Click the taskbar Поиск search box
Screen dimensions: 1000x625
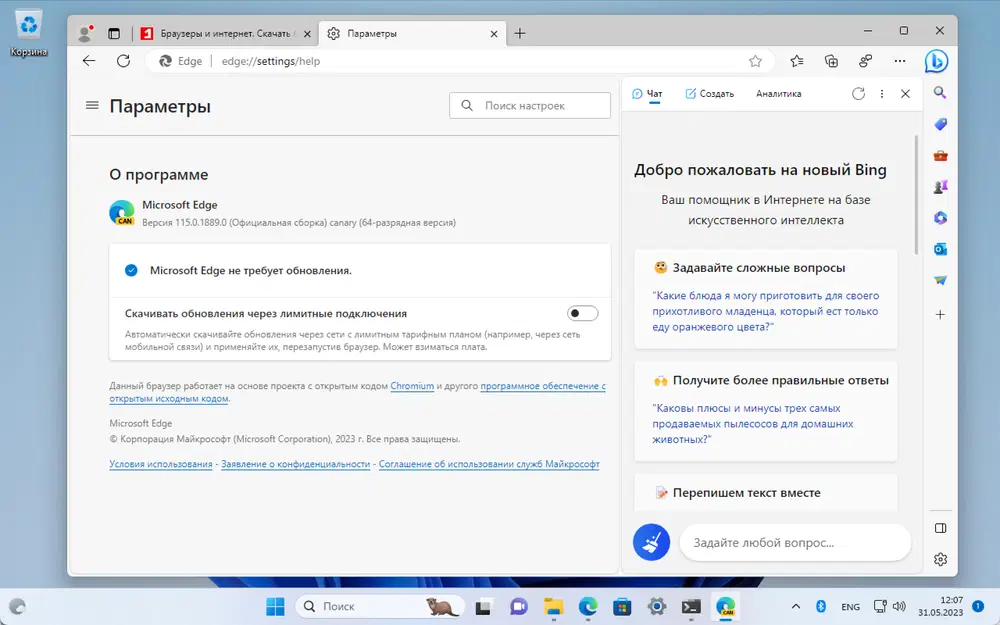point(381,606)
